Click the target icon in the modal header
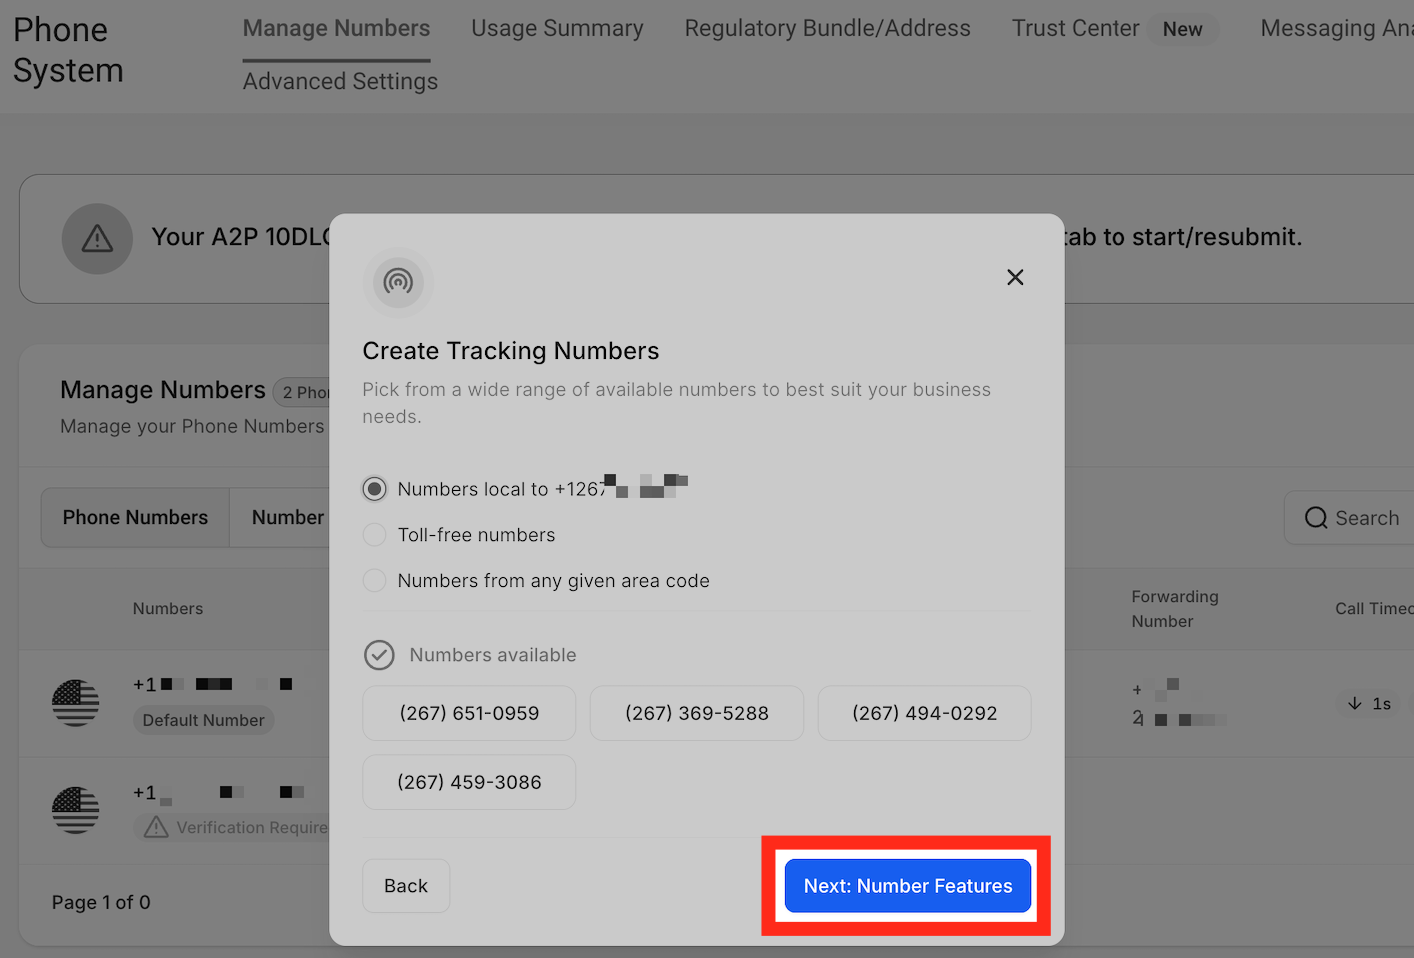Image resolution: width=1414 pixels, height=958 pixels. [397, 283]
